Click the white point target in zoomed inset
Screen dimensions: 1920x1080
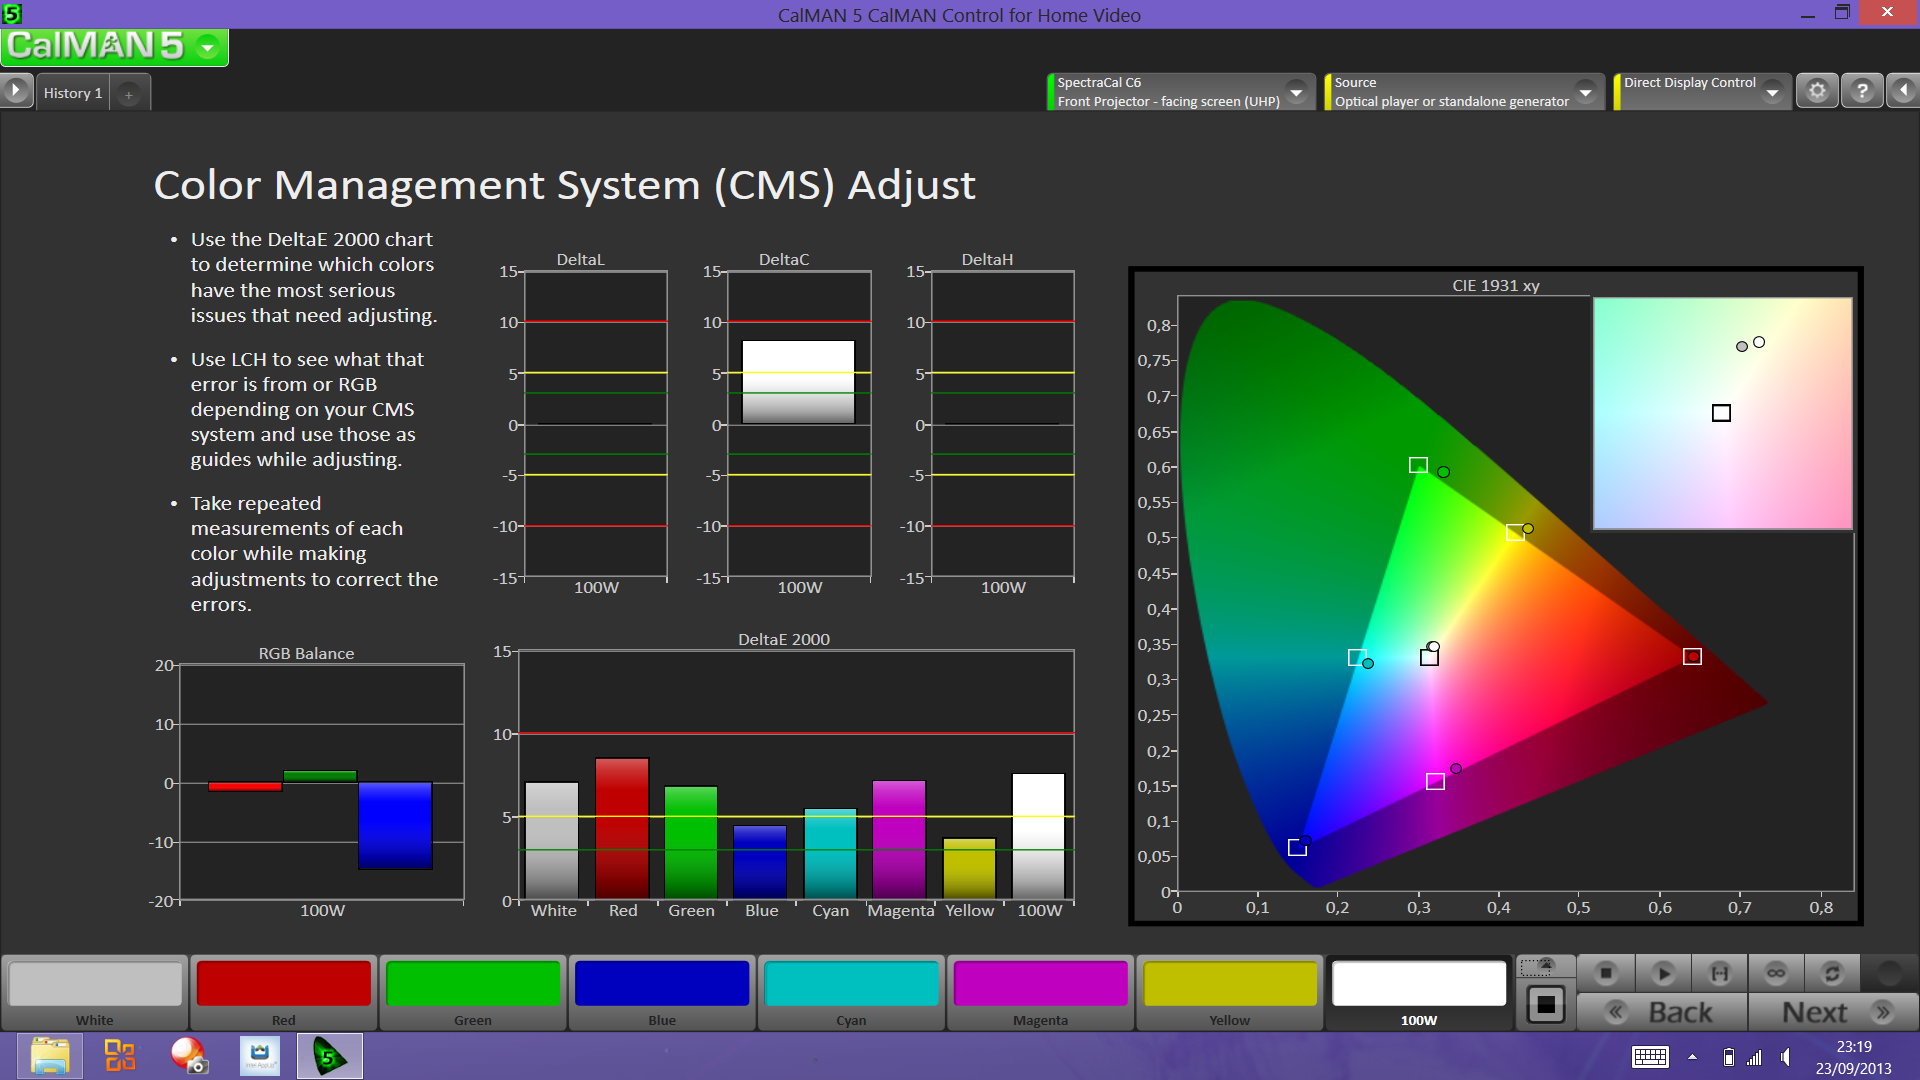tap(1721, 413)
